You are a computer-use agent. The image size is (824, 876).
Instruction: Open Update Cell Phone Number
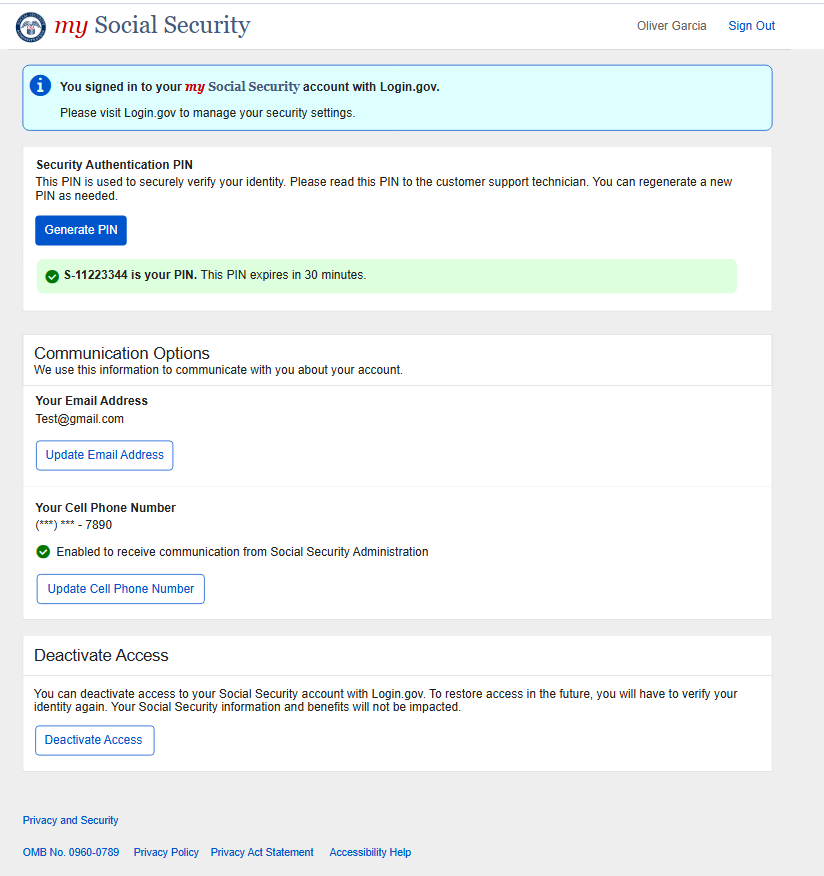click(x=121, y=589)
